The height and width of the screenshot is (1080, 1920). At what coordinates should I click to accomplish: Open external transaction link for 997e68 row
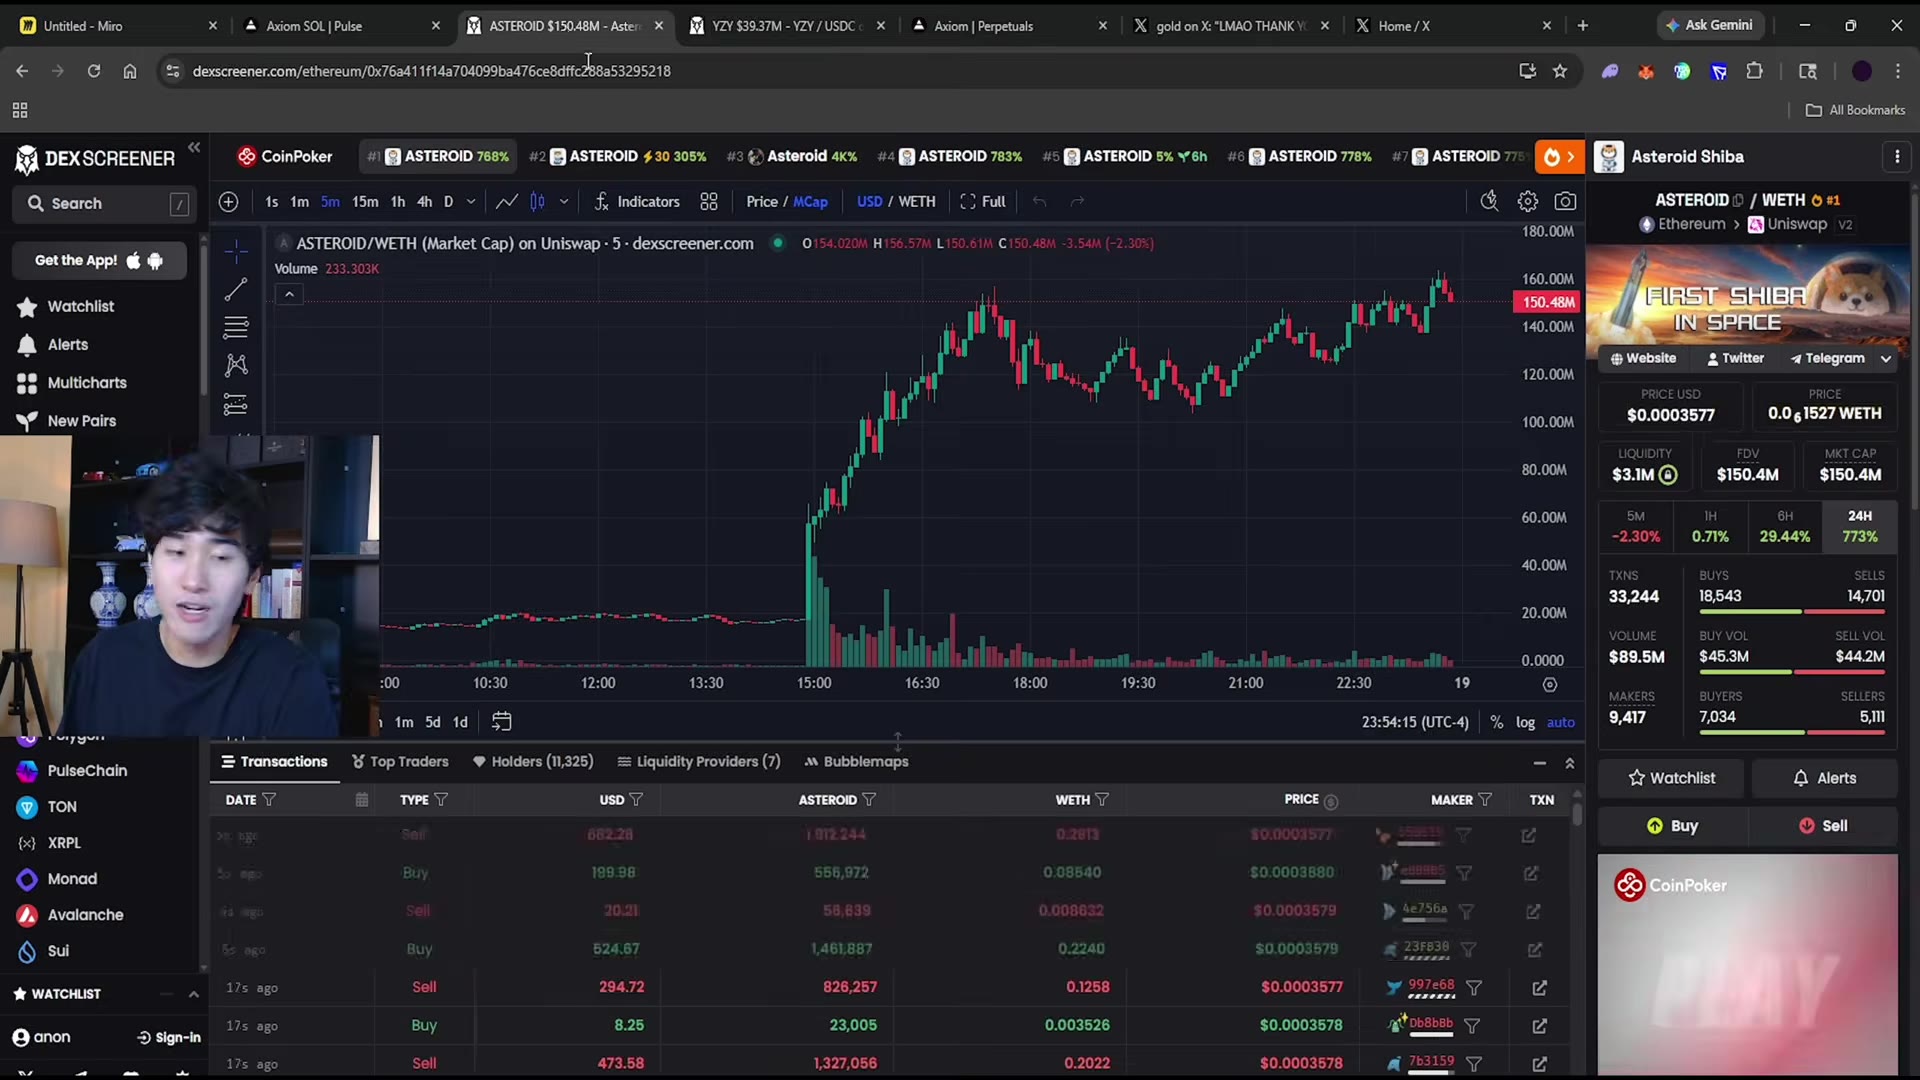click(1539, 988)
